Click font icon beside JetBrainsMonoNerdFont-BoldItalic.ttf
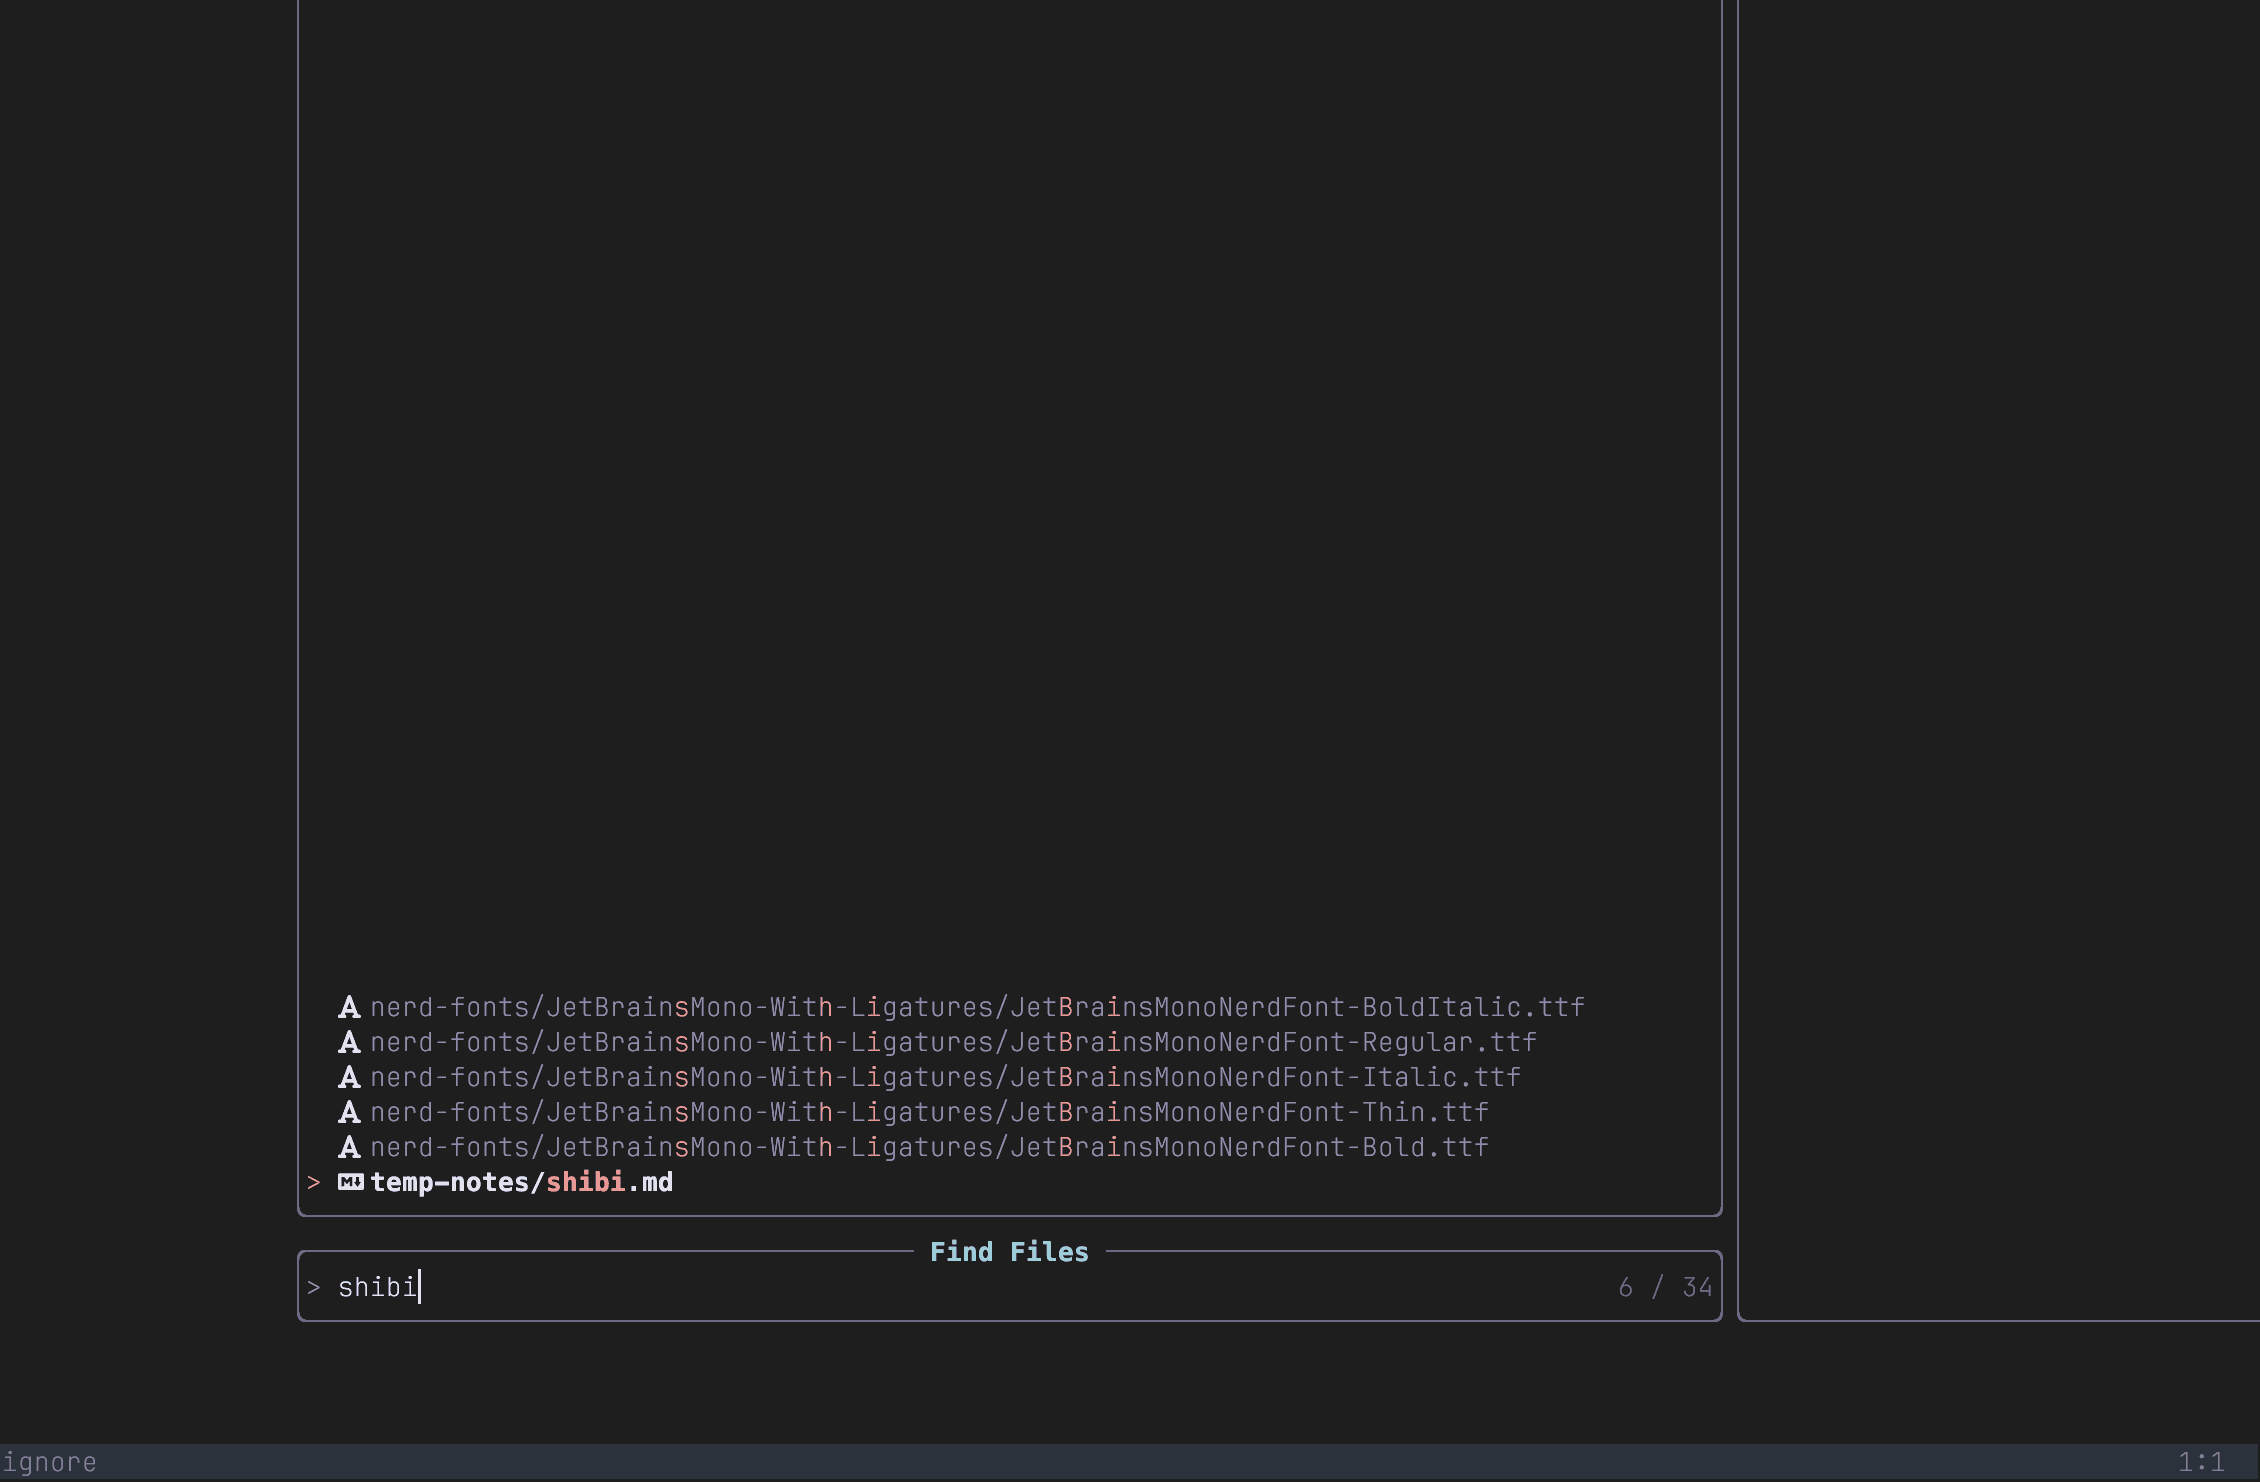The image size is (2260, 1482). coord(349,1007)
